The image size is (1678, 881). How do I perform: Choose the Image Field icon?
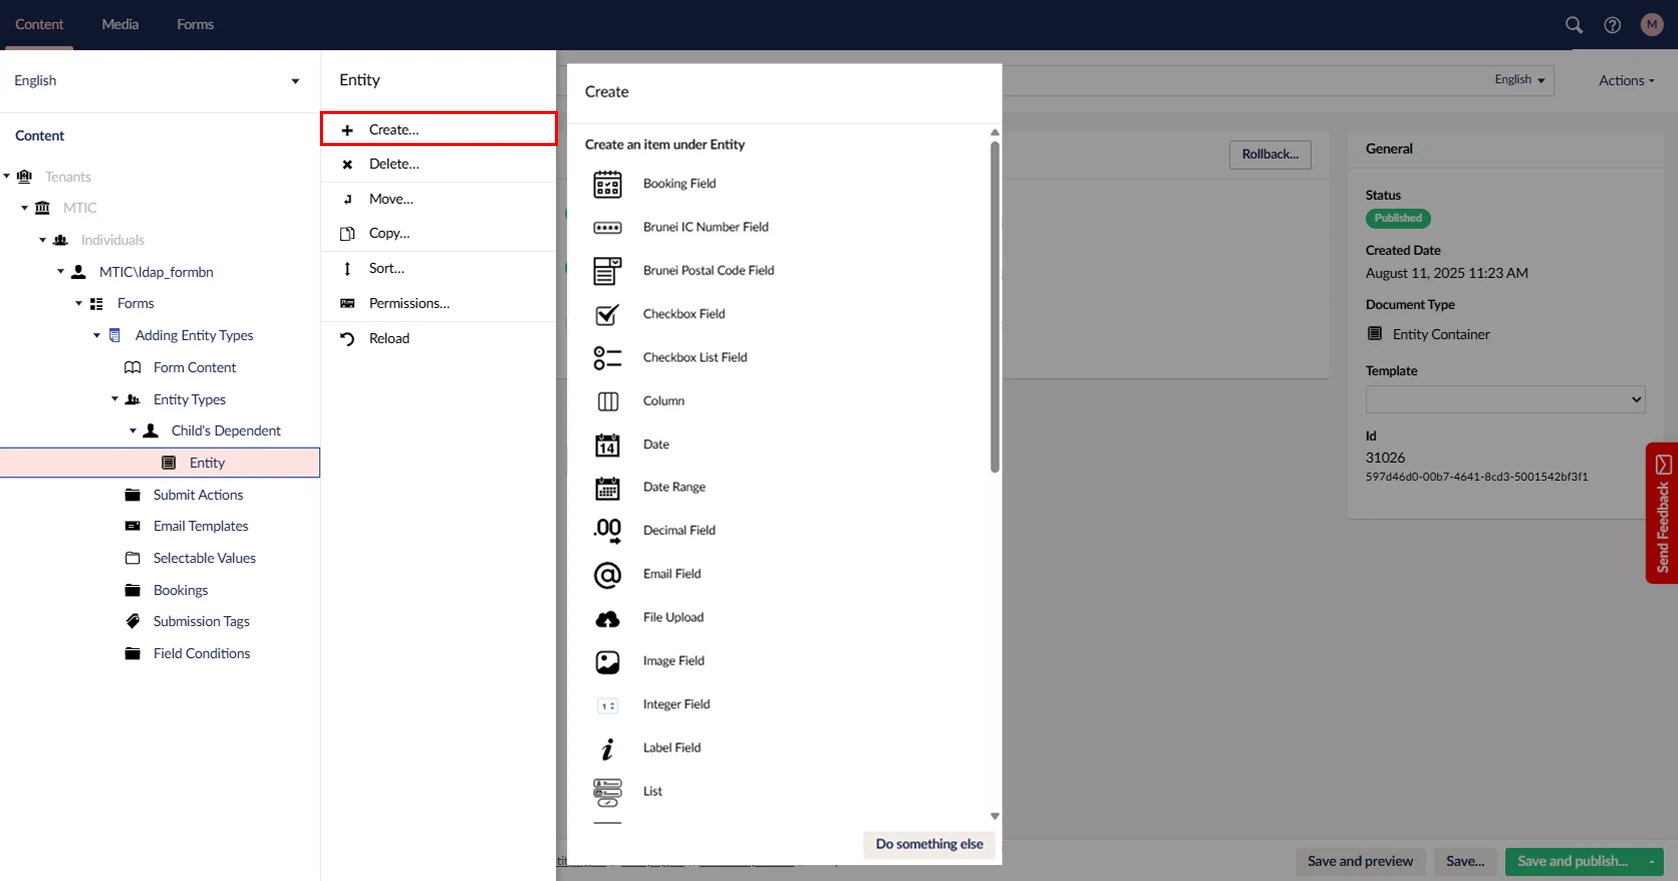point(607,661)
